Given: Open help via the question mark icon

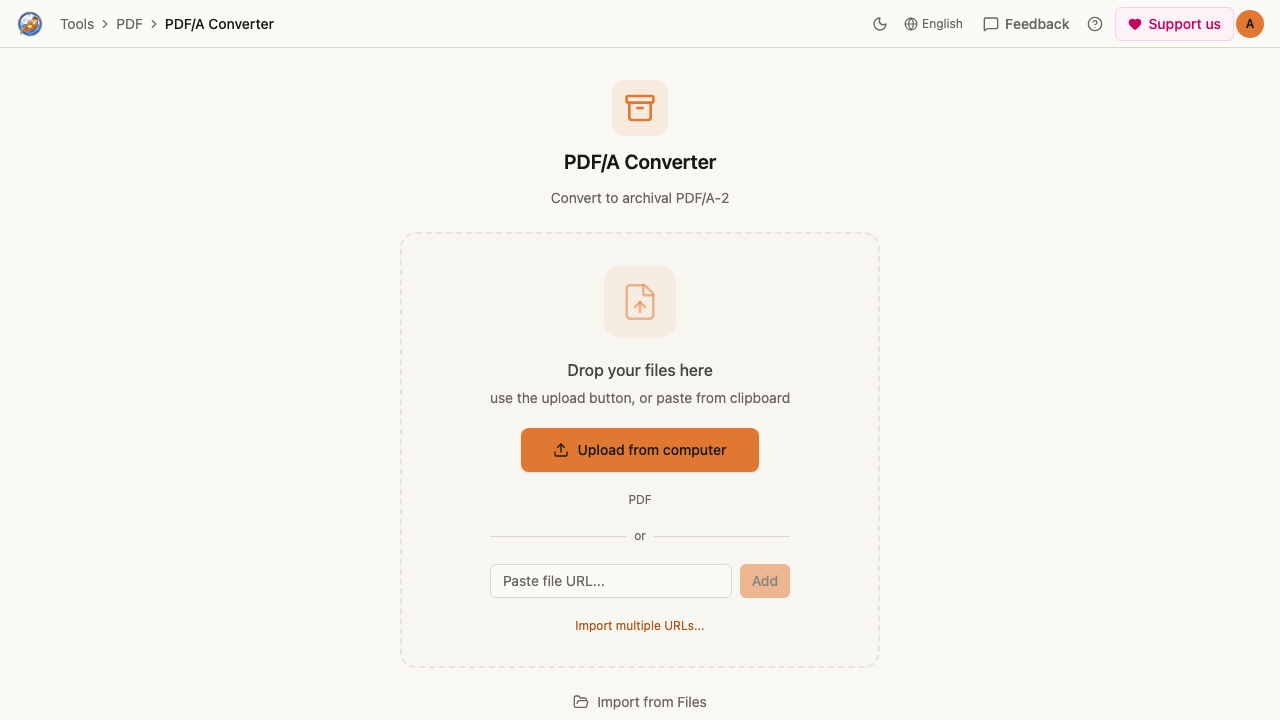Looking at the screenshot, I should (x=1095, y=24).
